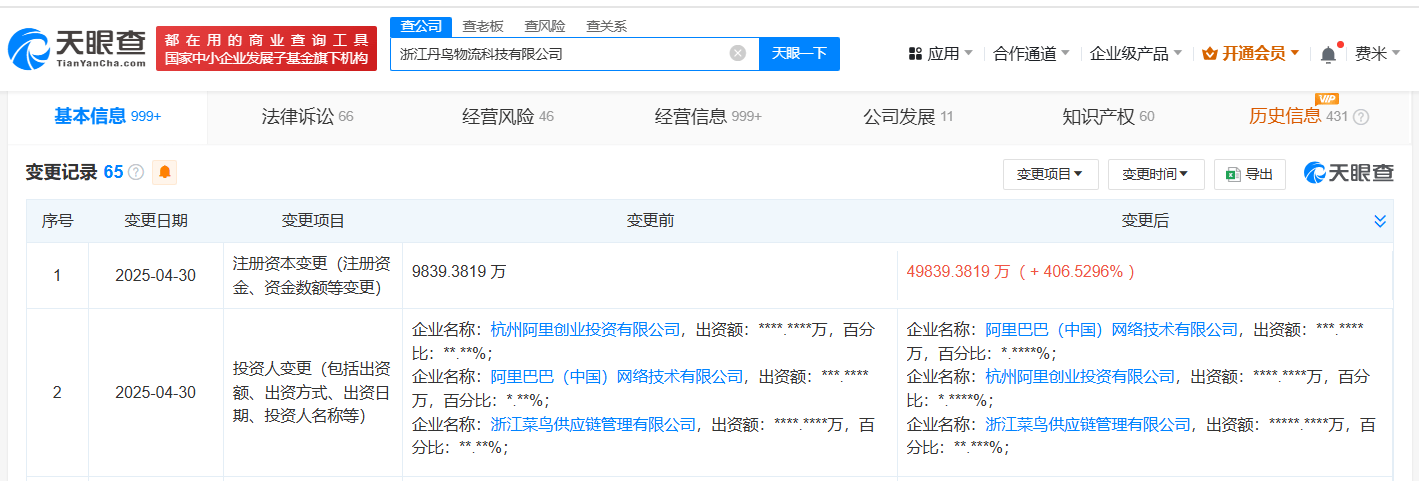The image size is (1419, 481).
Task: Click help icon next to 历史信息 431
Action: click(1361, 117)
